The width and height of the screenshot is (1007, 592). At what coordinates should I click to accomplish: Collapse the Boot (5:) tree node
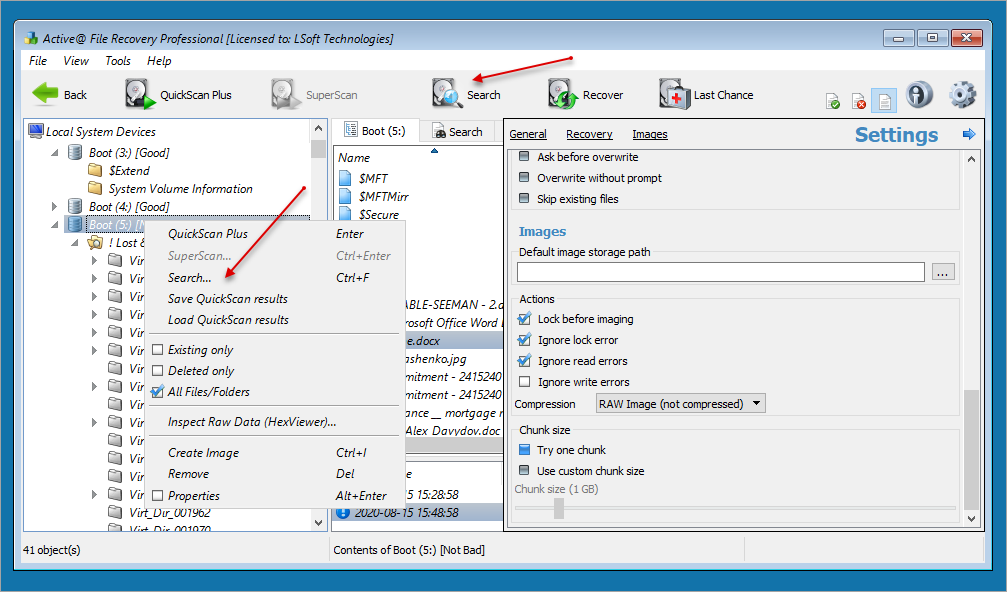[x=55, y=225]
